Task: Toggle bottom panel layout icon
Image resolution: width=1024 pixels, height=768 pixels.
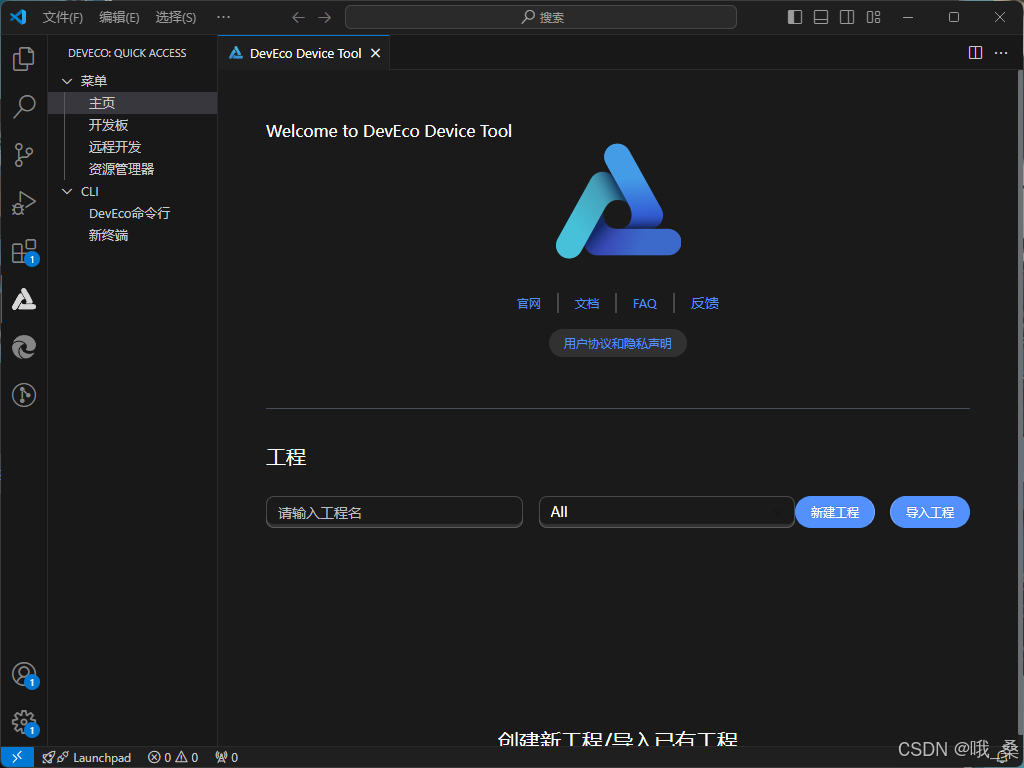Action: 821,17
